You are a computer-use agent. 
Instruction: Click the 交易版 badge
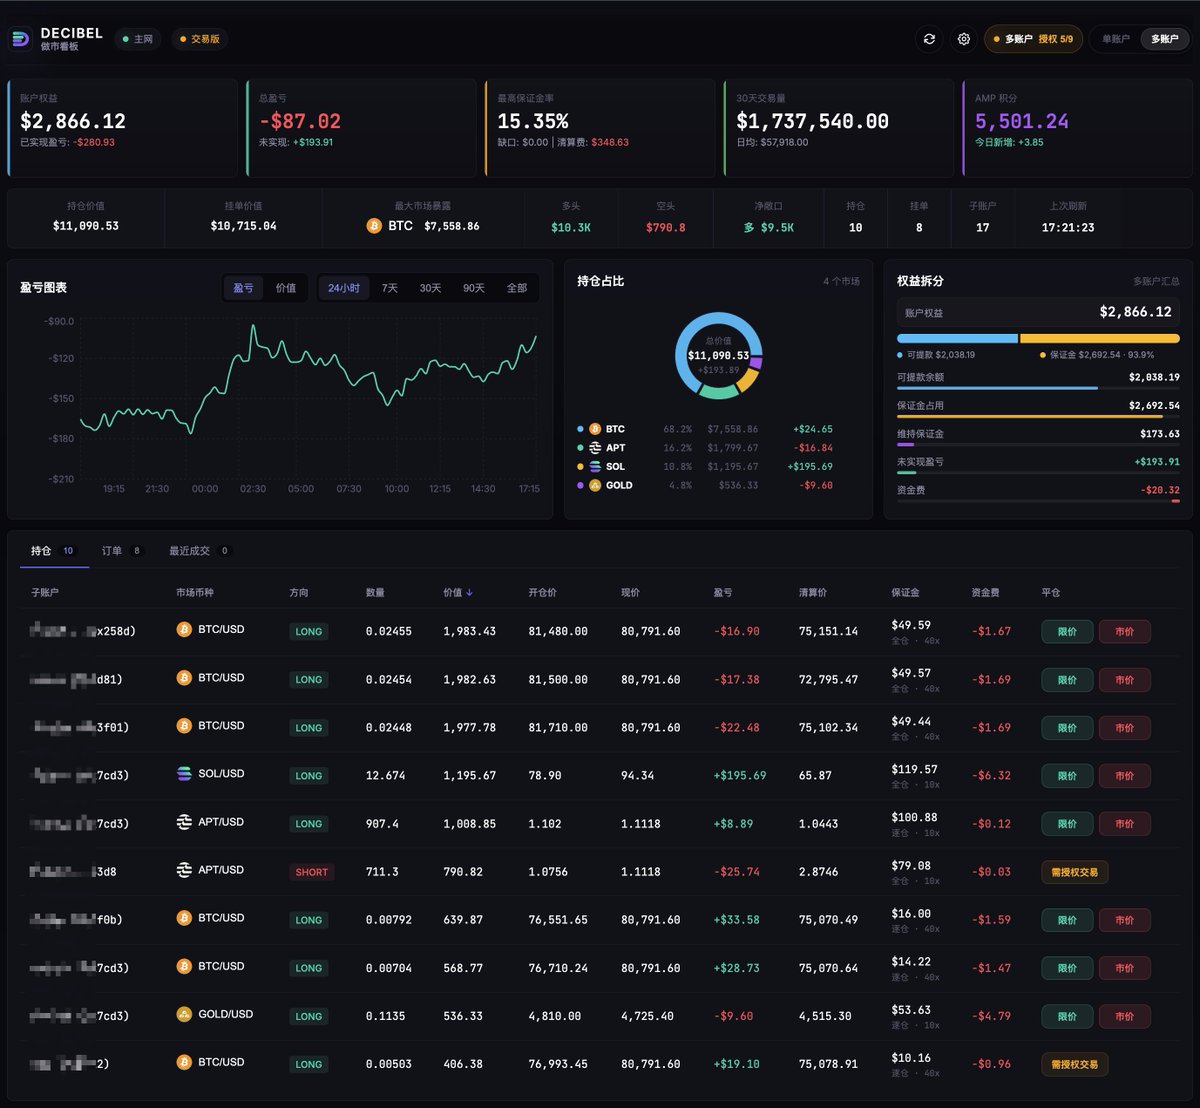(200, 39)
